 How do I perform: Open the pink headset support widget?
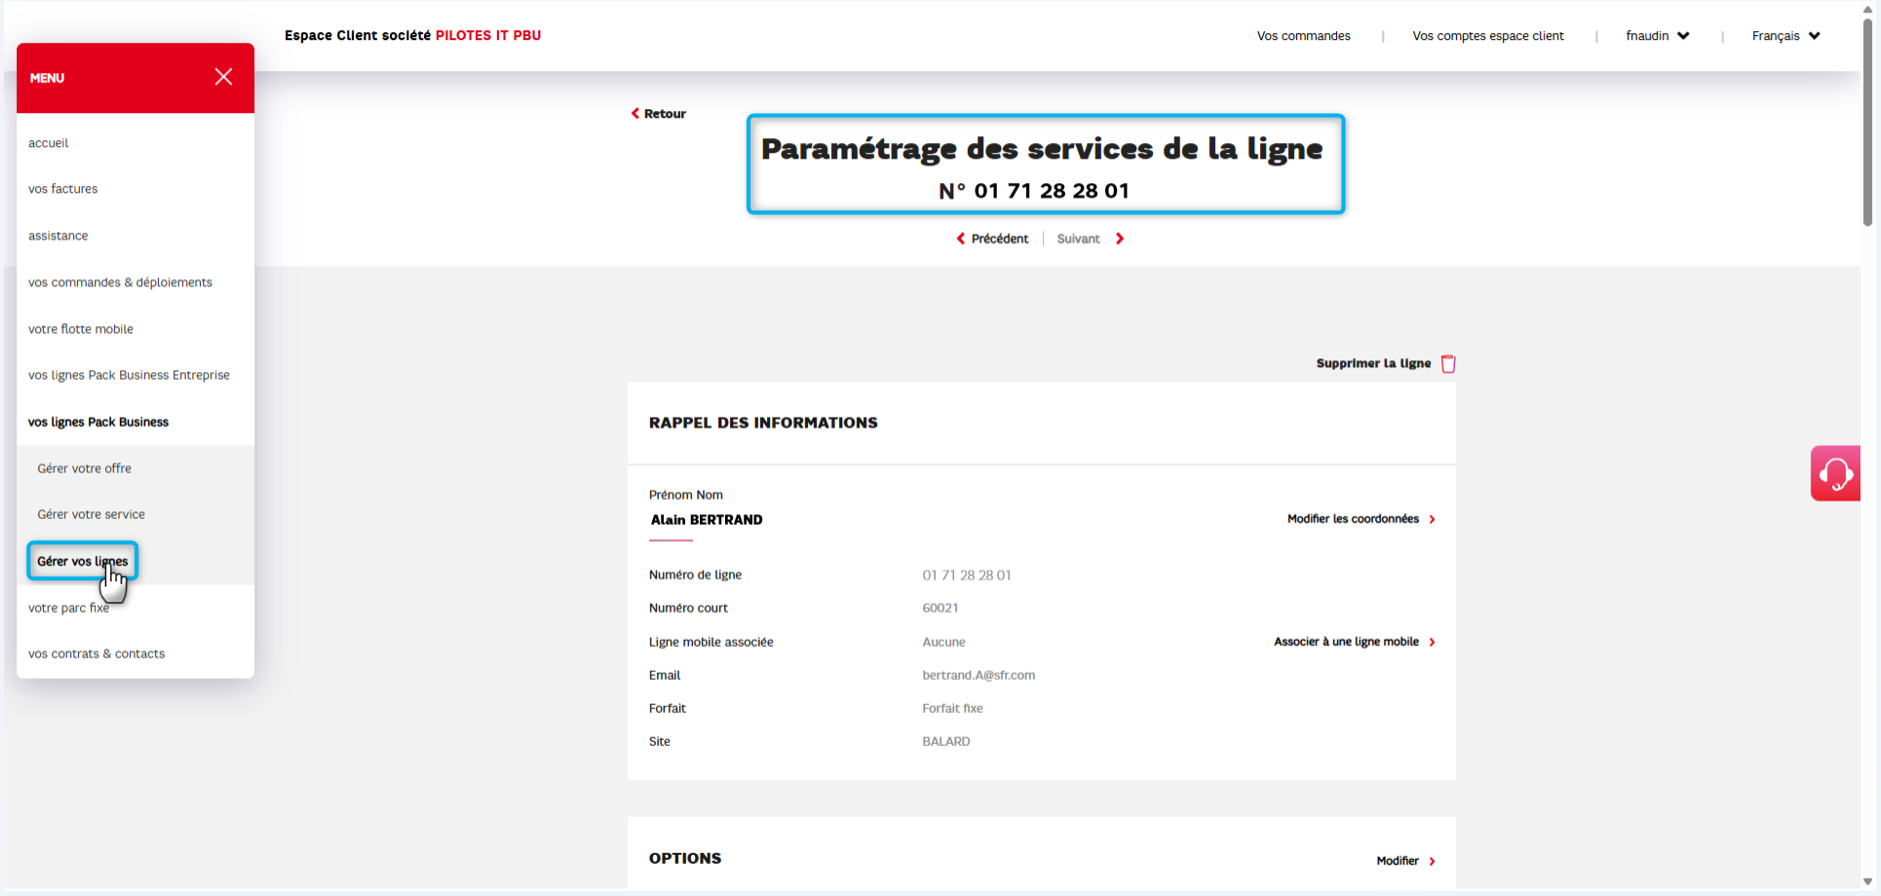[1835, 473]
